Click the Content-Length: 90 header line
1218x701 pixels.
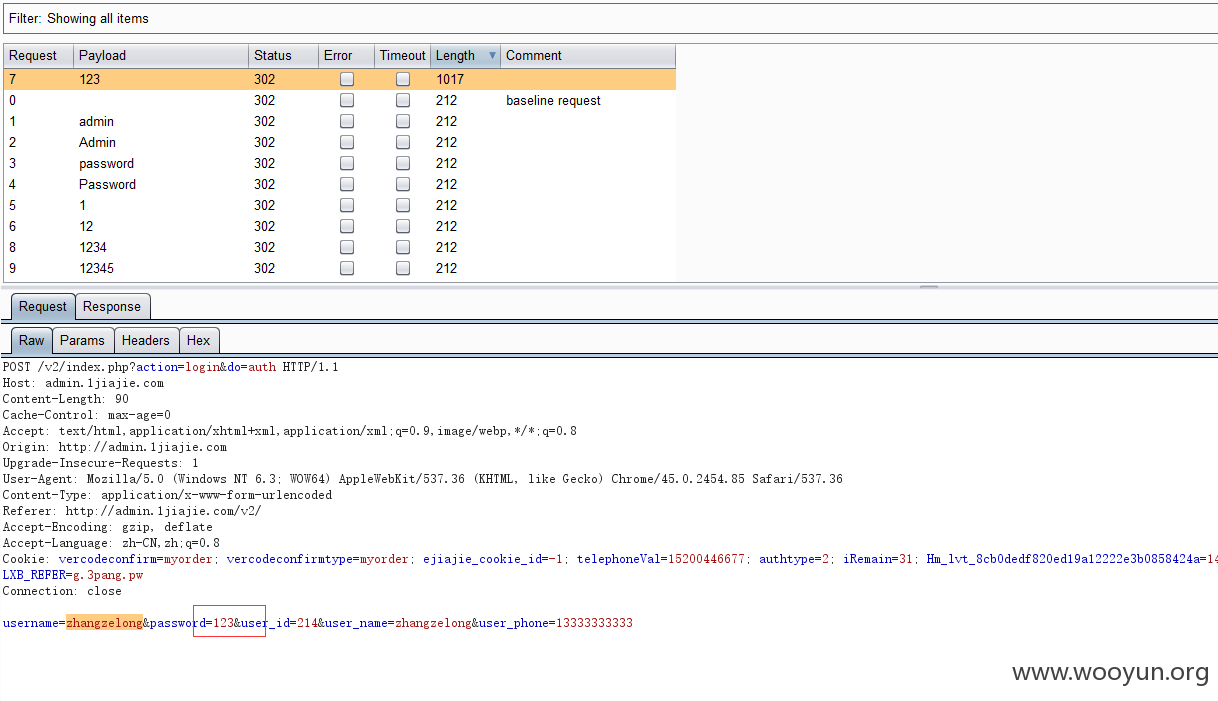coord(65,399)
